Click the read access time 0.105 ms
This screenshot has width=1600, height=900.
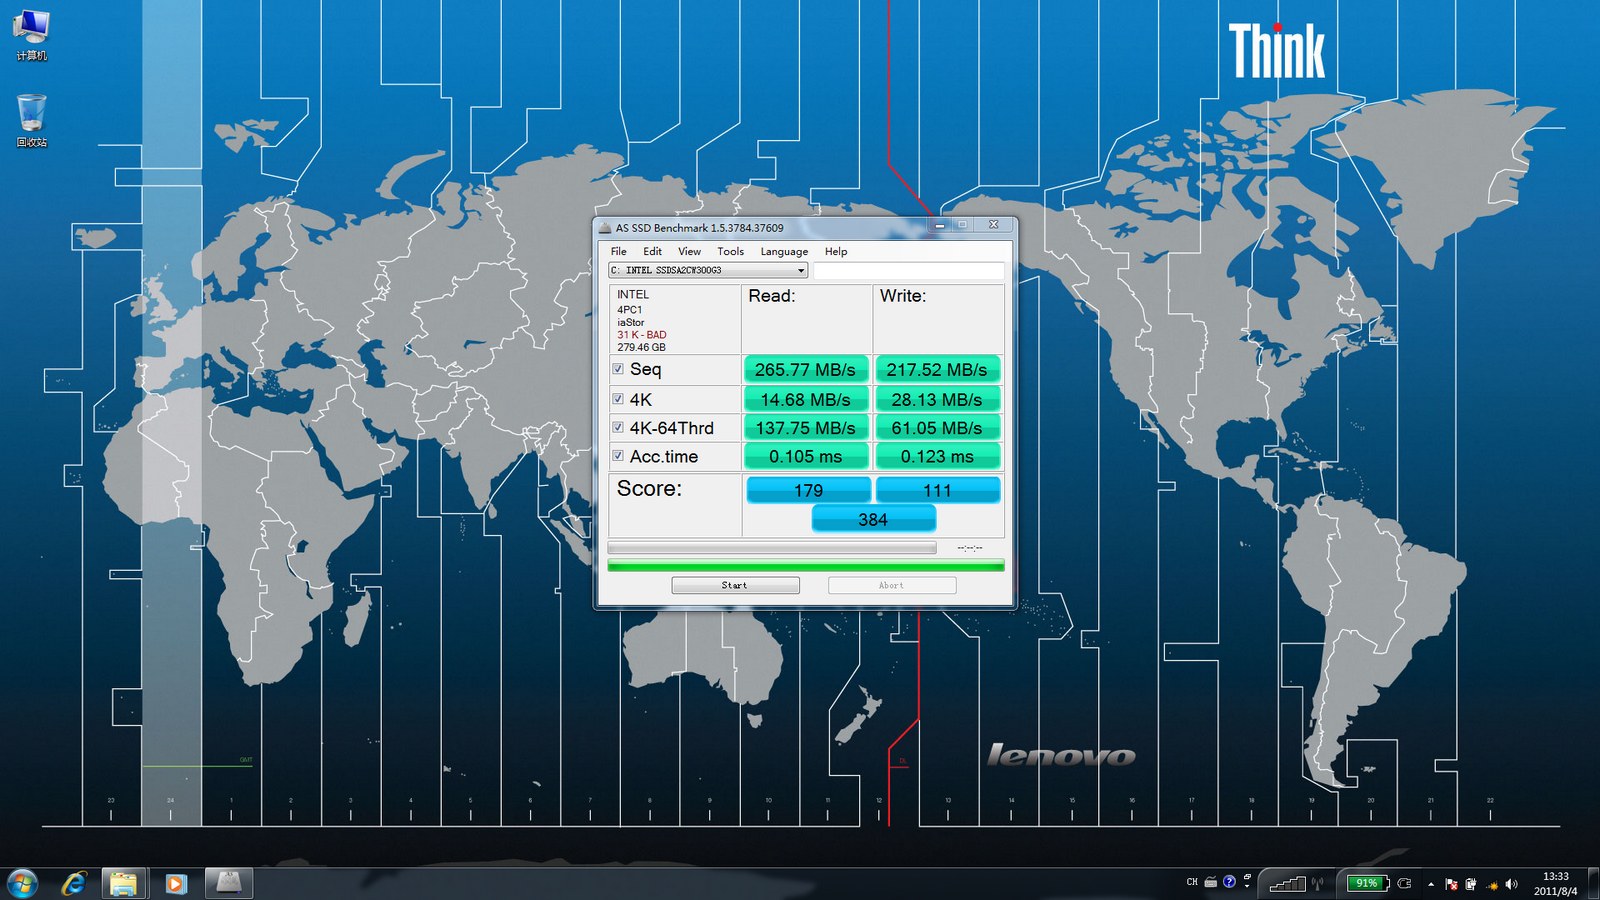(x=806, y=456)
